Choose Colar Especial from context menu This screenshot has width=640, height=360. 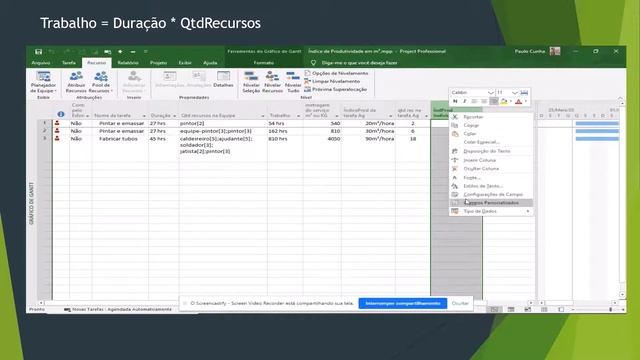click(x=491, y=142)
